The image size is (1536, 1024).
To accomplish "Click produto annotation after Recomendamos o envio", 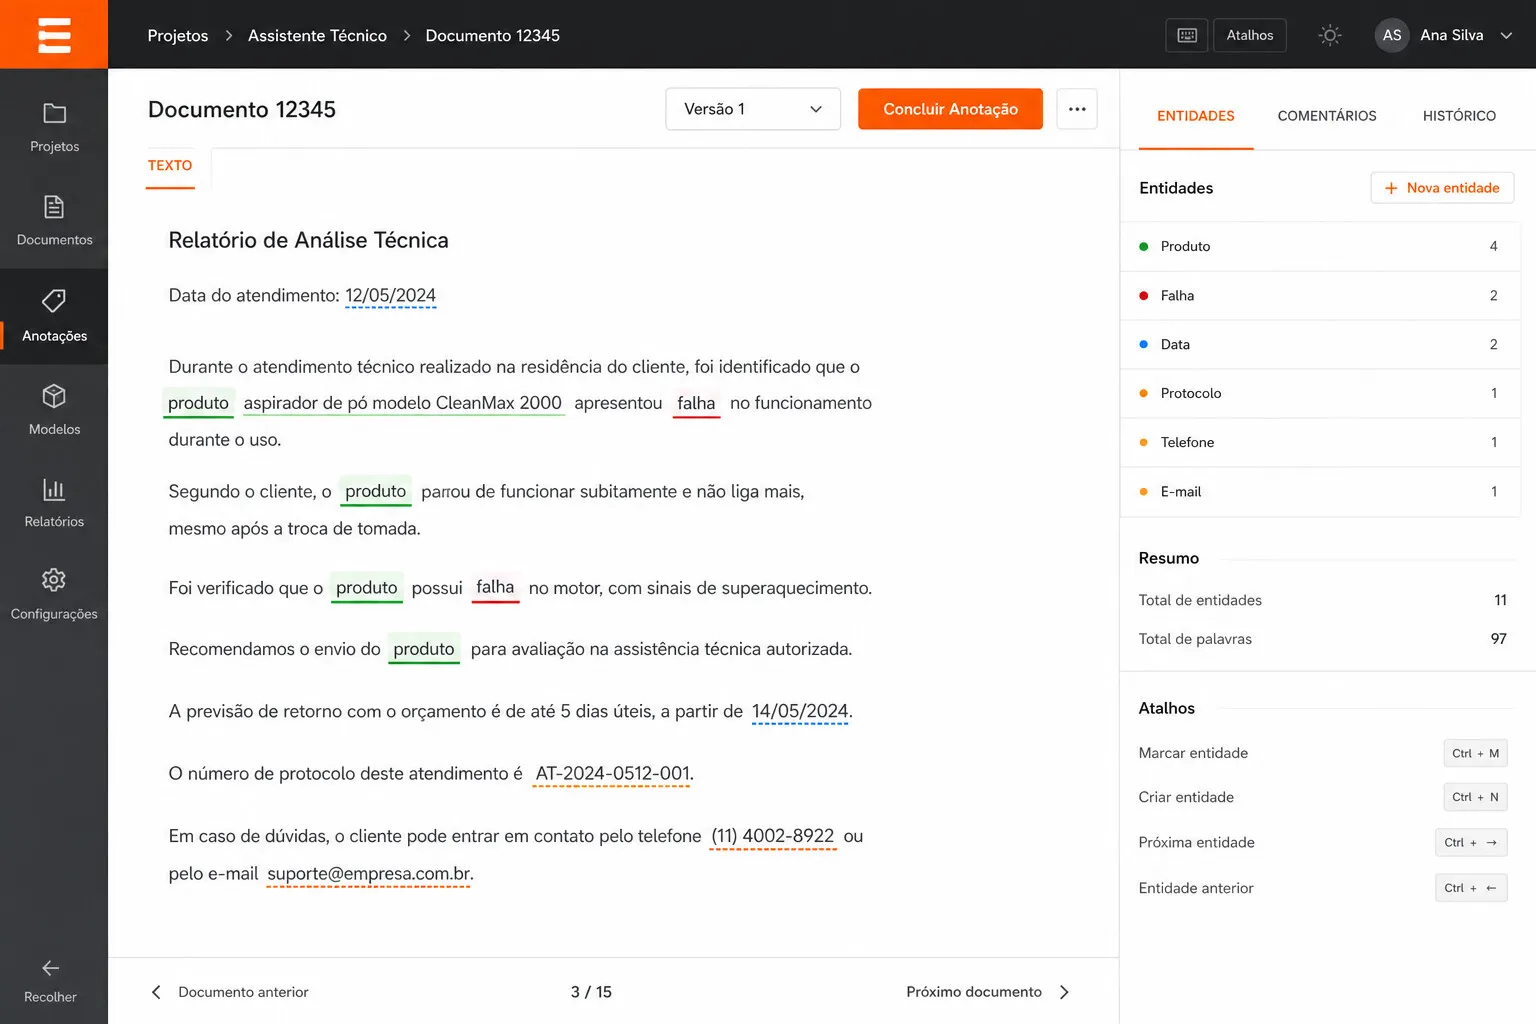I will pyautogui.click(x=424, y=649).
